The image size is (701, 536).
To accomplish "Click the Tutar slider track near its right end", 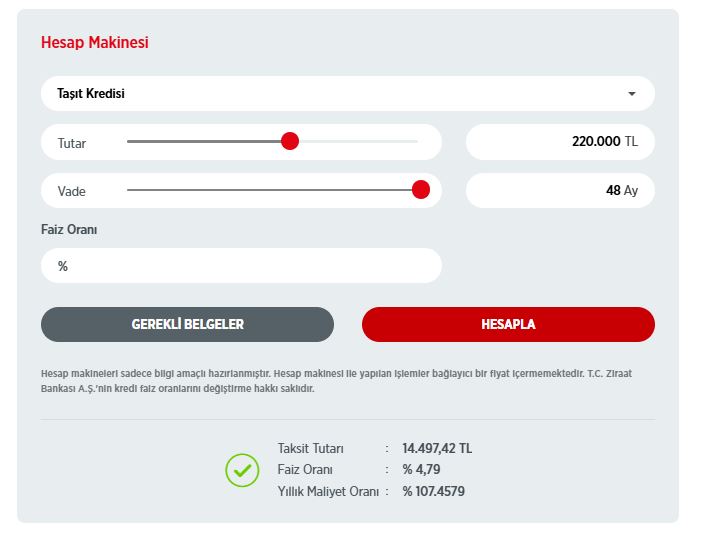I will (400, 142).
